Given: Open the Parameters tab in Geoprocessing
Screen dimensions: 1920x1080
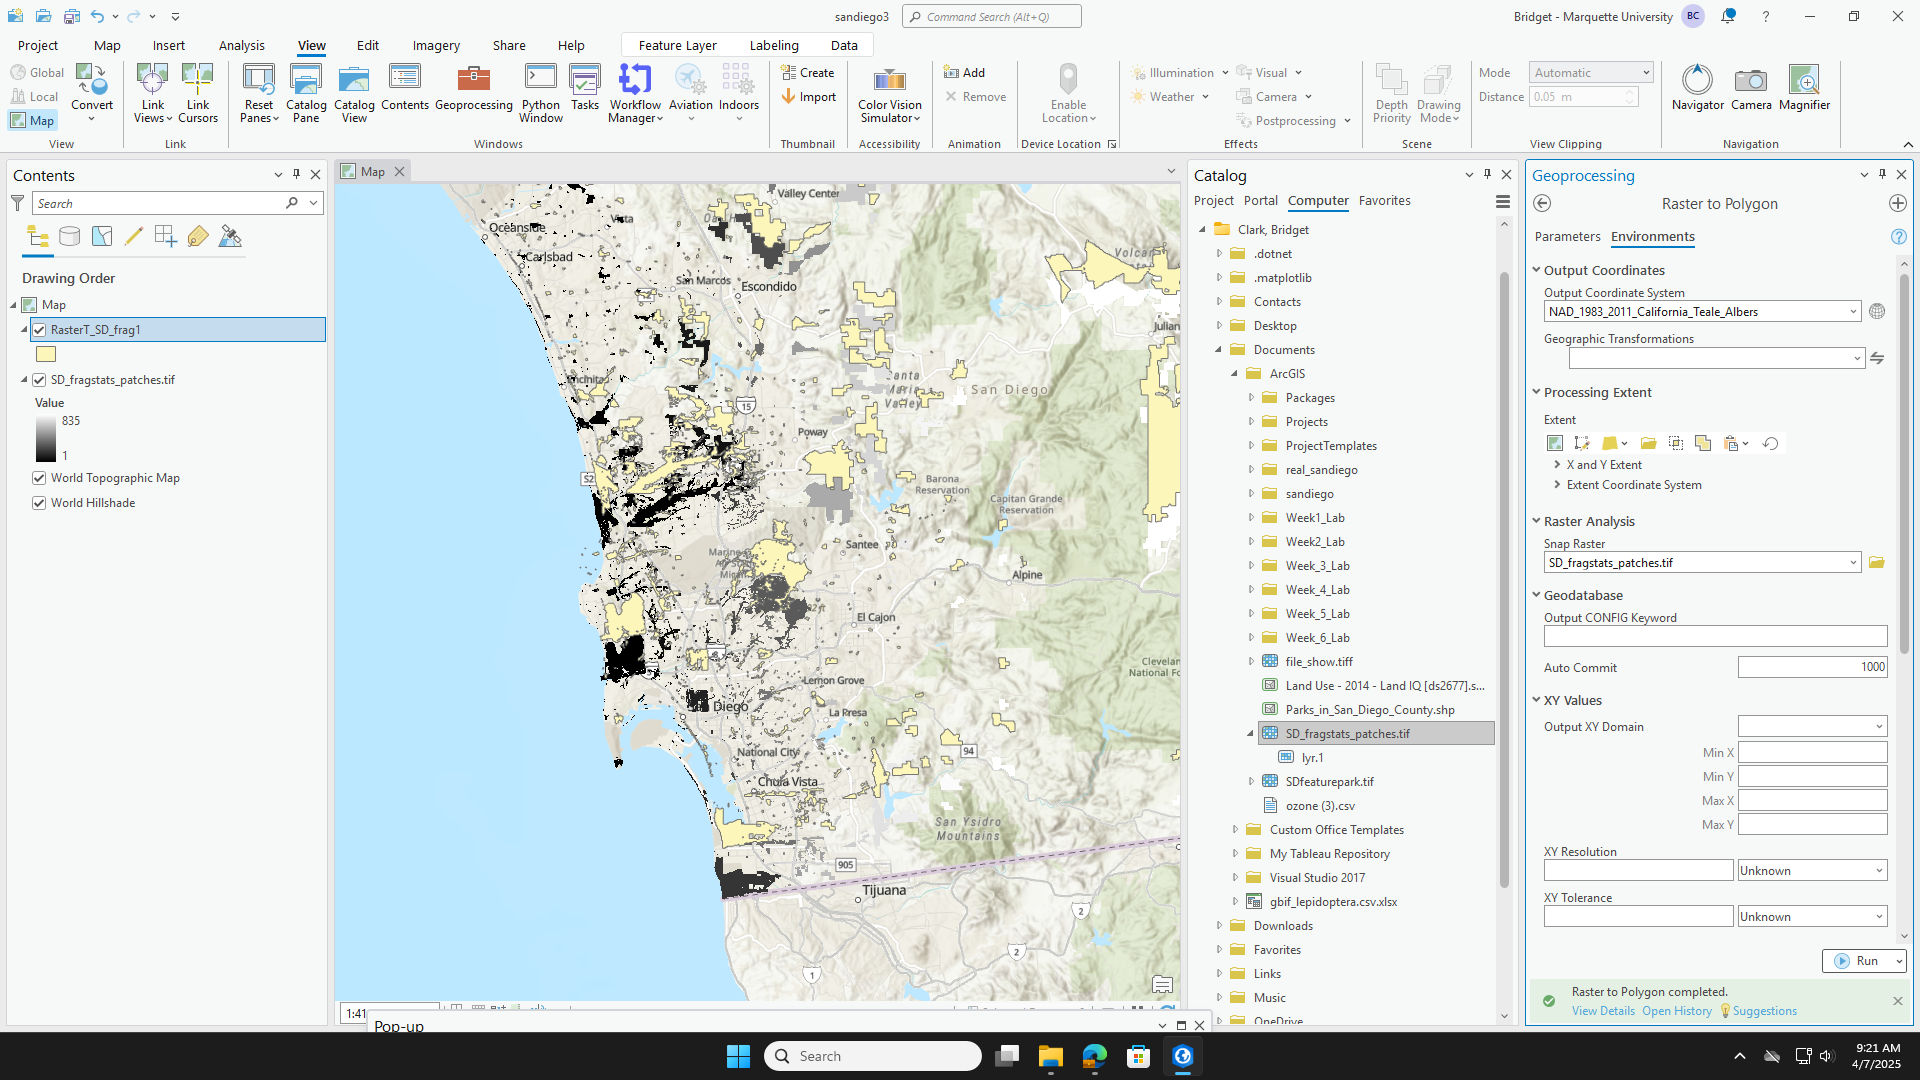Looking at the screenshot, I should pos(1566,237).
